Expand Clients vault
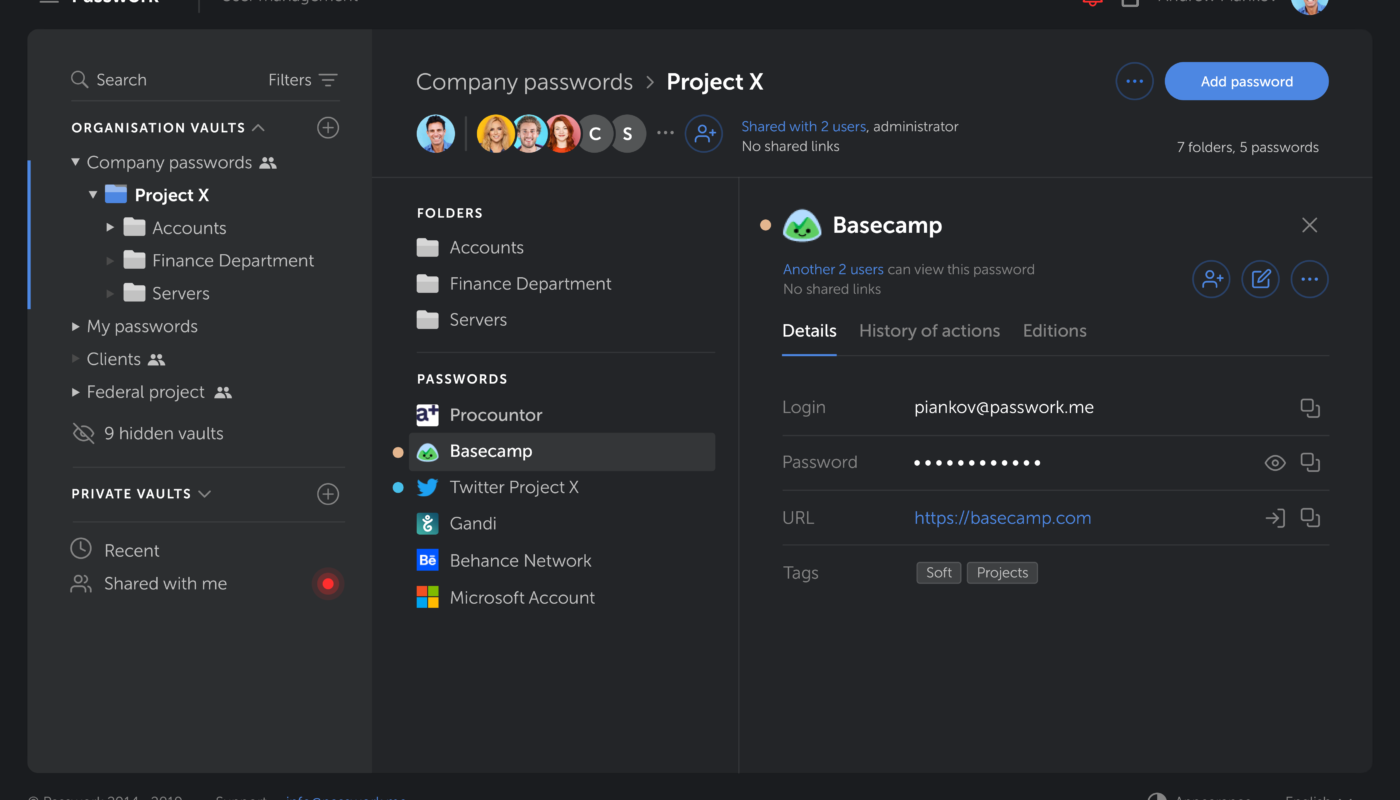The image size is (1400, 800). (x=75, y=359)
